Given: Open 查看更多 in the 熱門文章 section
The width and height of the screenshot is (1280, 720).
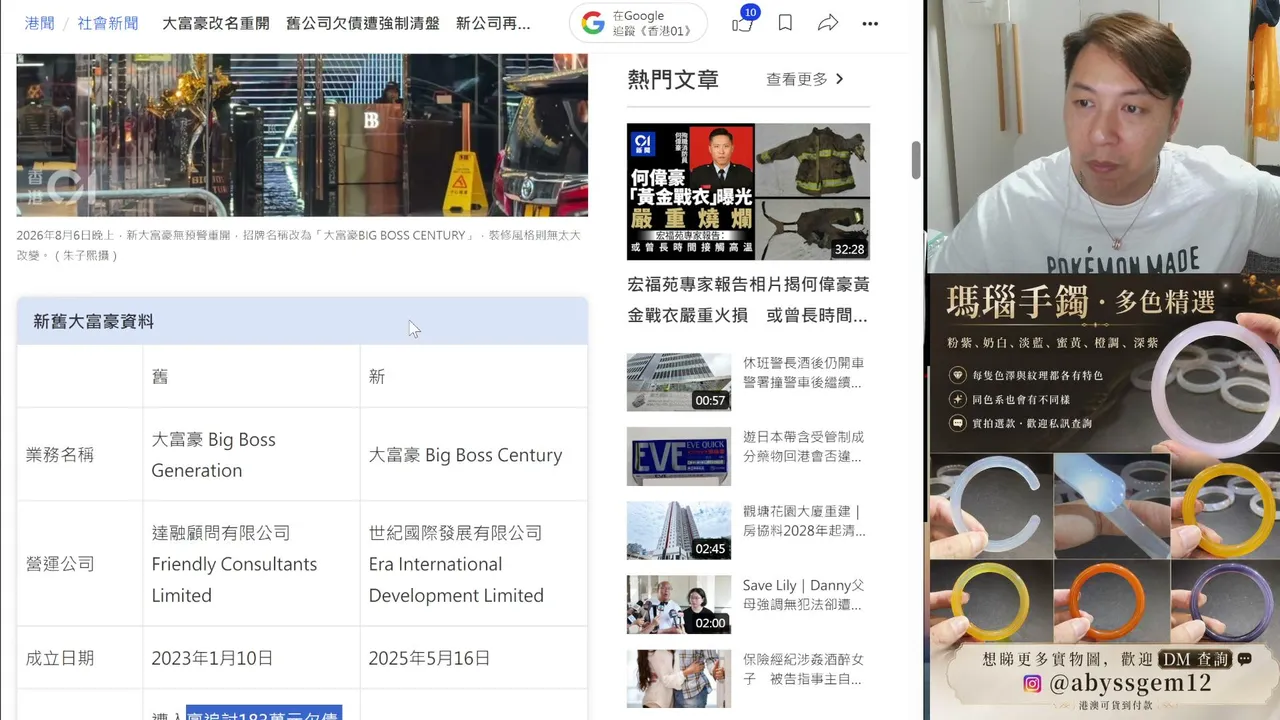Looking at the screenshot, I should [x=805, y=79].
